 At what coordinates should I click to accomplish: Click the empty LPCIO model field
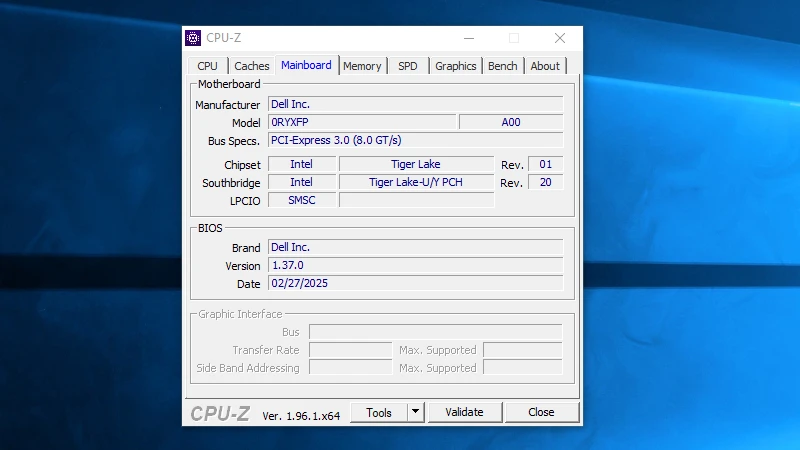click(x=416, y=200)
